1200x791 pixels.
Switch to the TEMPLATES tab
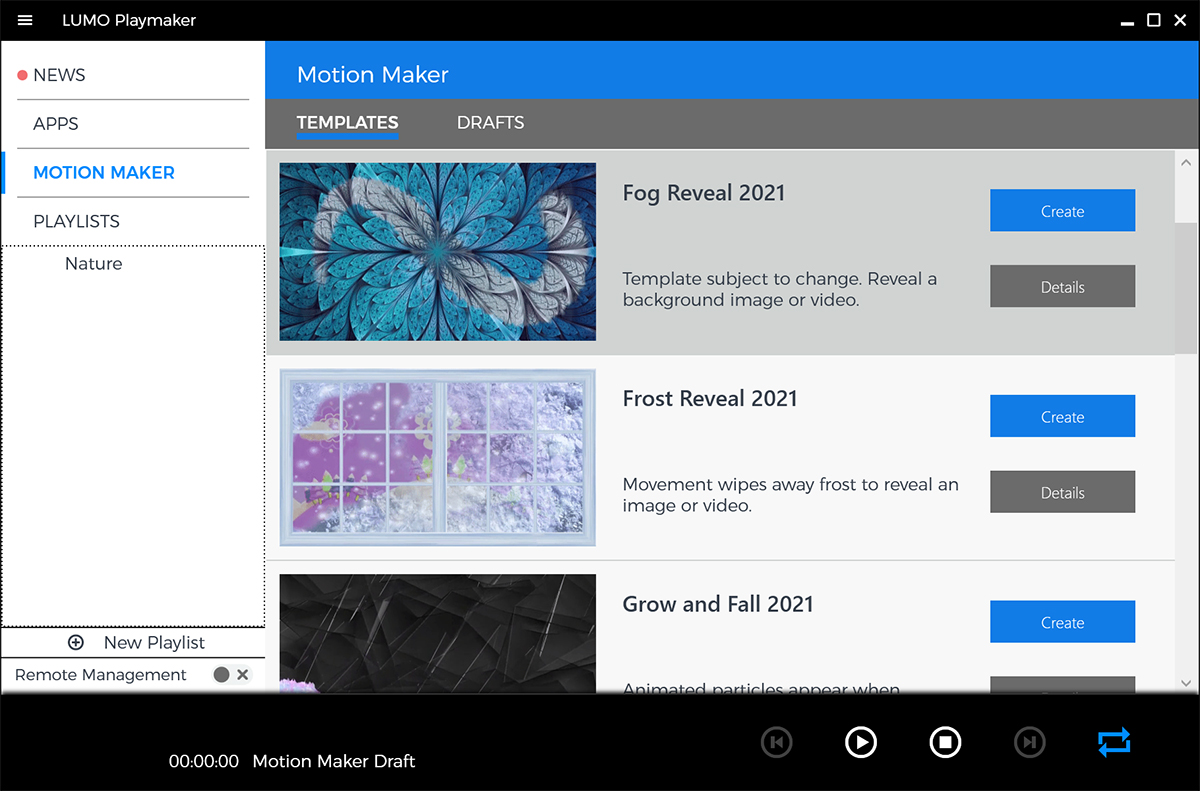[348, 123]
